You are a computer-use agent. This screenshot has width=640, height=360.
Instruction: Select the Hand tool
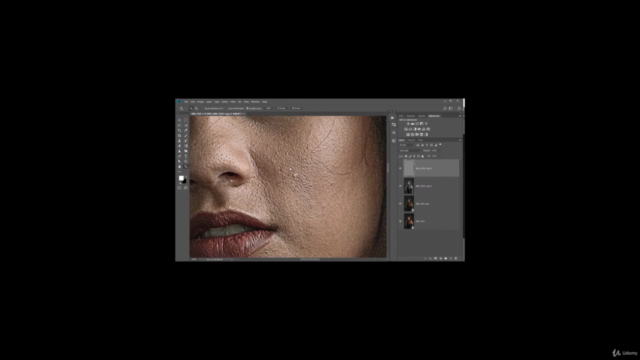coord(180,166)
